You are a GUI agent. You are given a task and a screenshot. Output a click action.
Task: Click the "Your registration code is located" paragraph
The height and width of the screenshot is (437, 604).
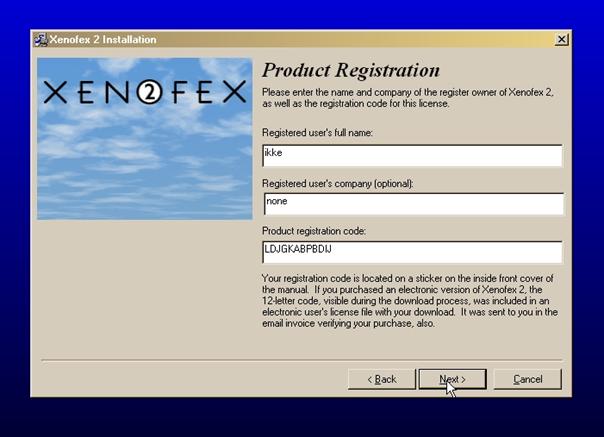pyautogui.click(x=410, y=301)
